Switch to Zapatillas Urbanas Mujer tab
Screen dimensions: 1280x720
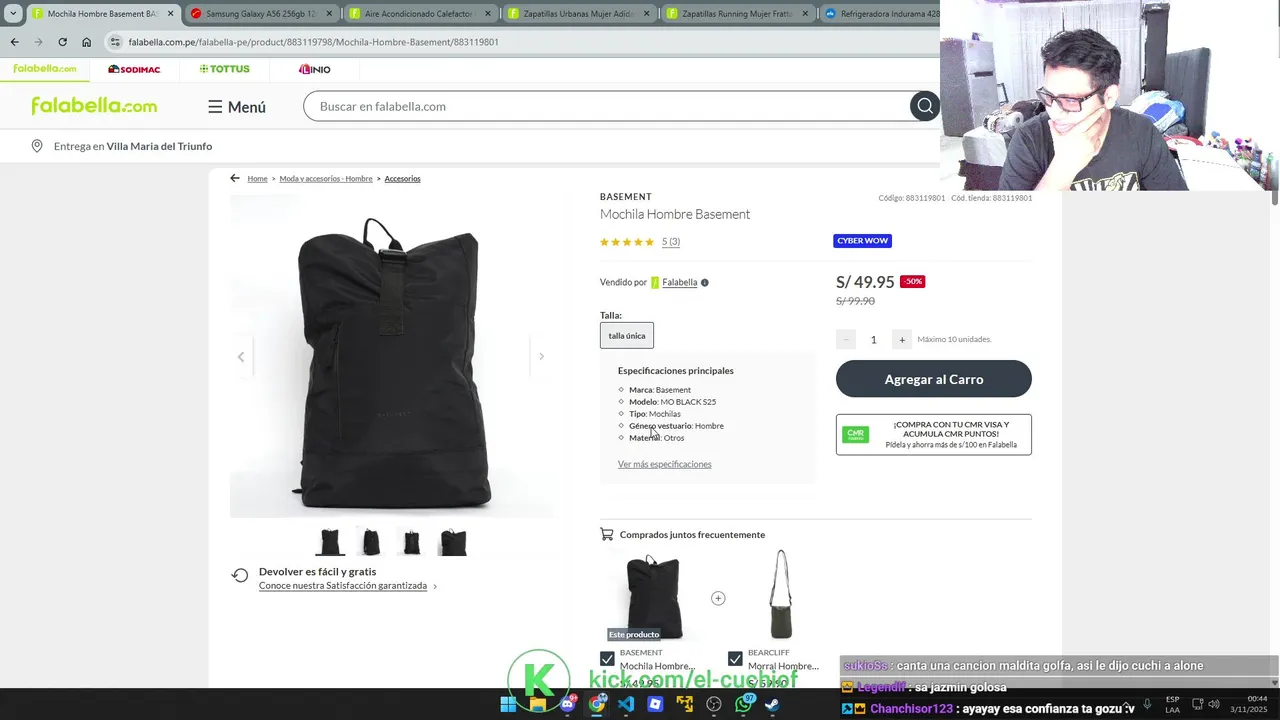click(x=580, y=14)
